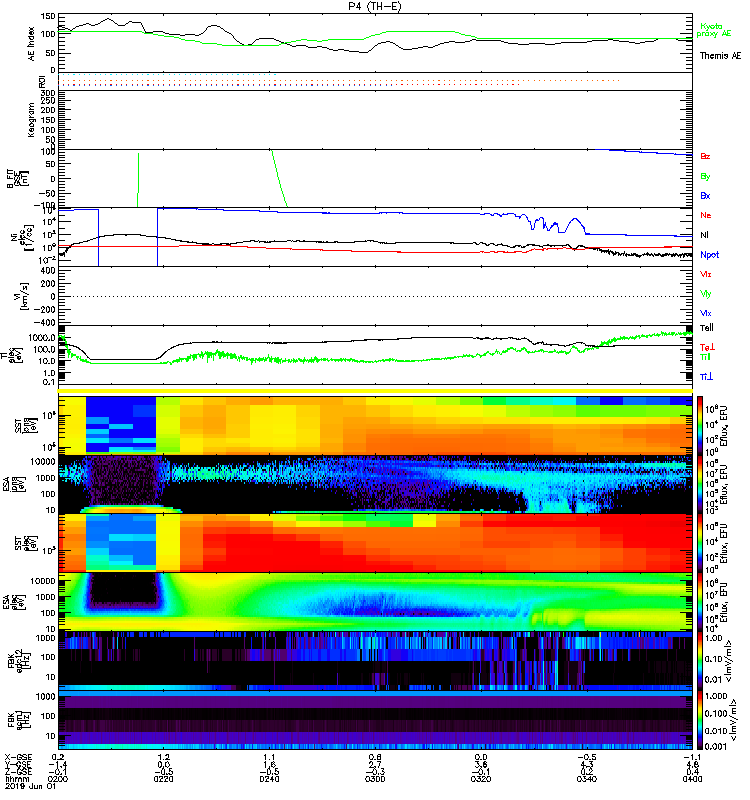Select the black 'Ni' density legend label

[x=704, y=235]
